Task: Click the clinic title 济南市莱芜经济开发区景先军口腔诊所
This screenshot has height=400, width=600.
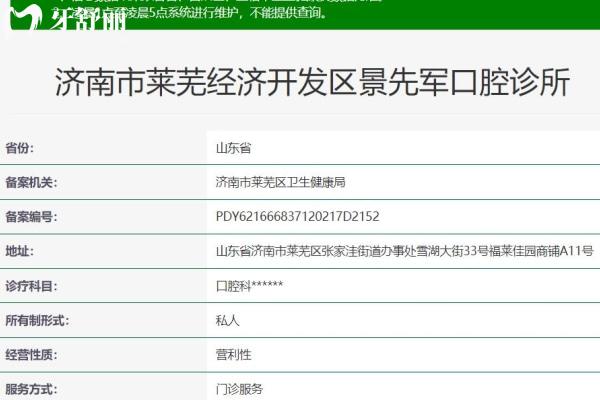Action: click(x=312, y=83)
